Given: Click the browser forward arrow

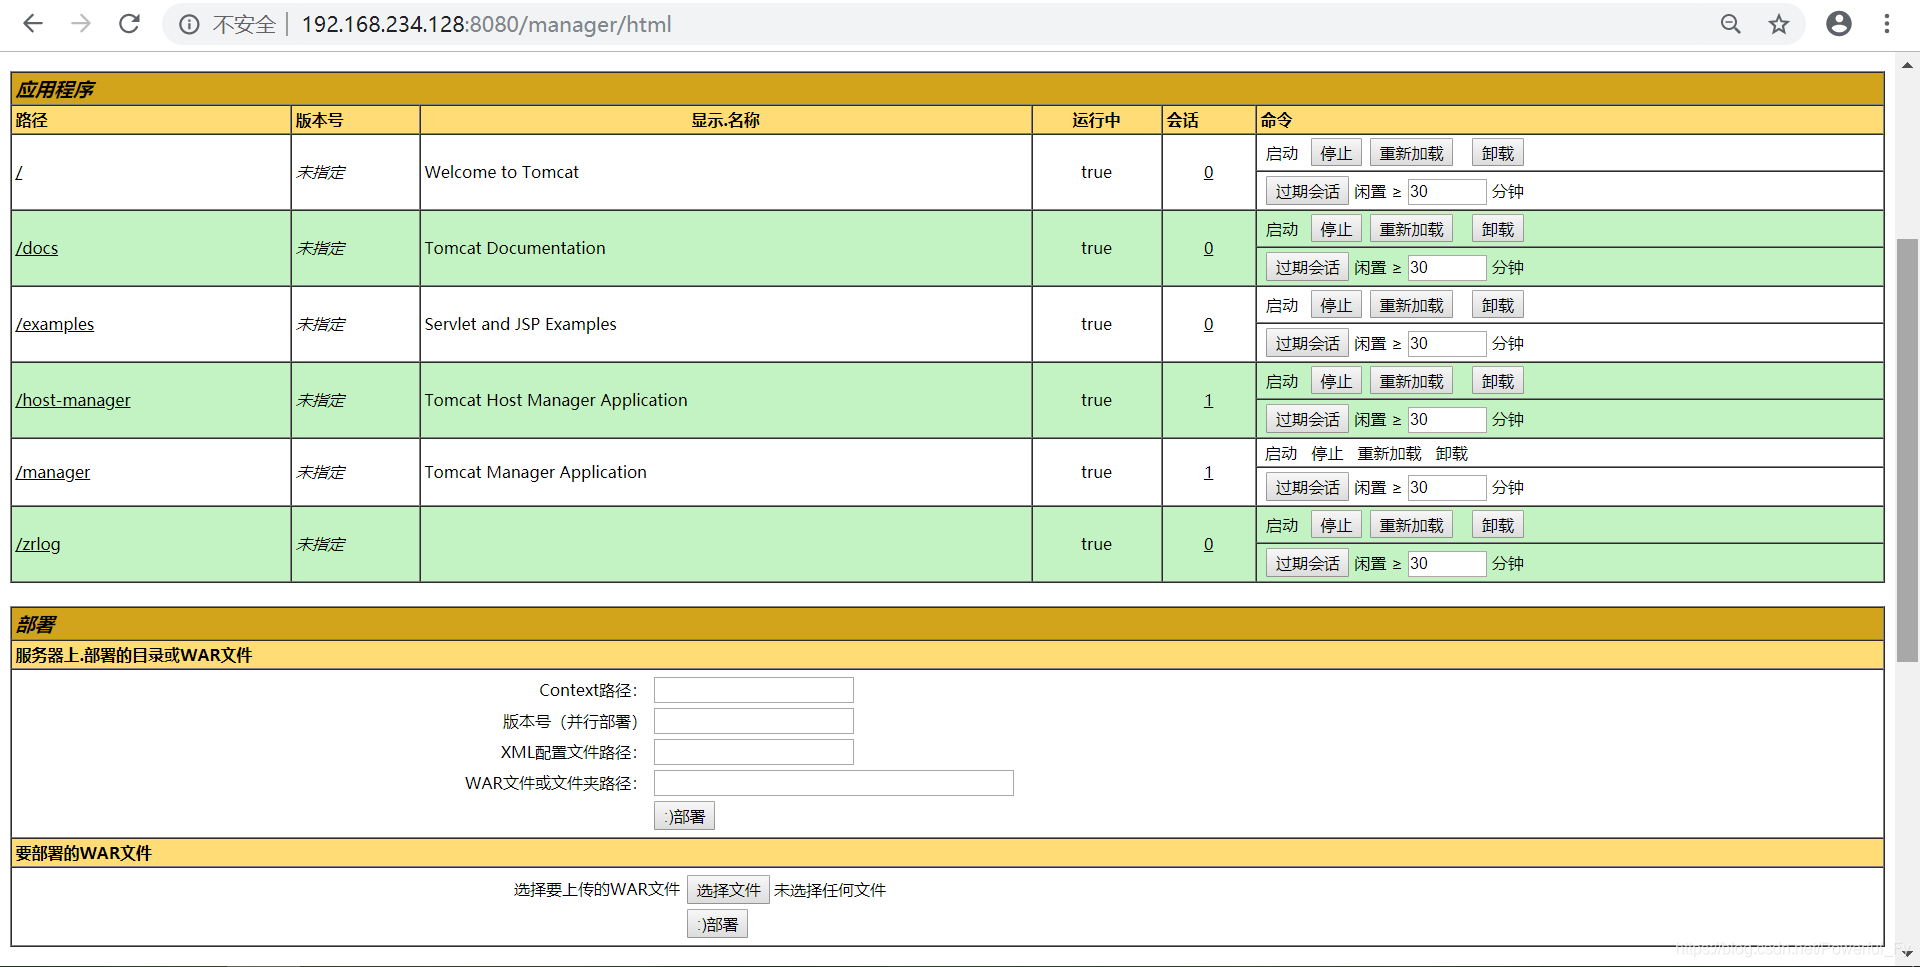Looking at the screenshot, I should point(81,24).
